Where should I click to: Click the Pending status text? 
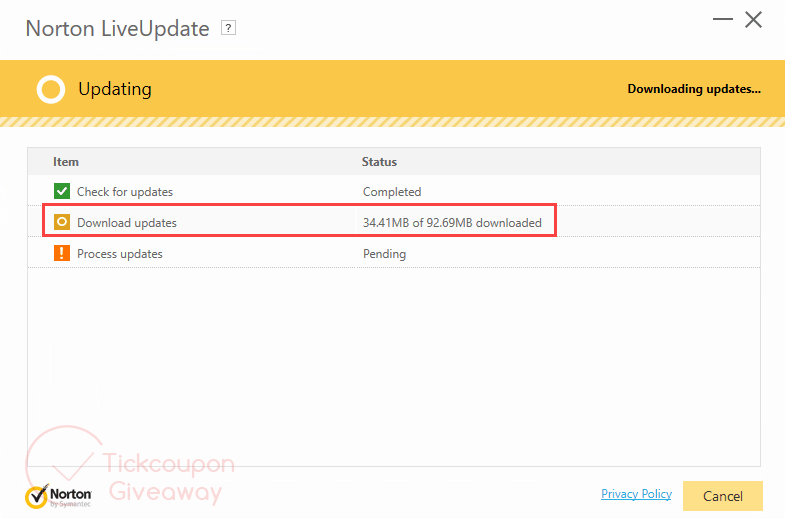[384, 254]
